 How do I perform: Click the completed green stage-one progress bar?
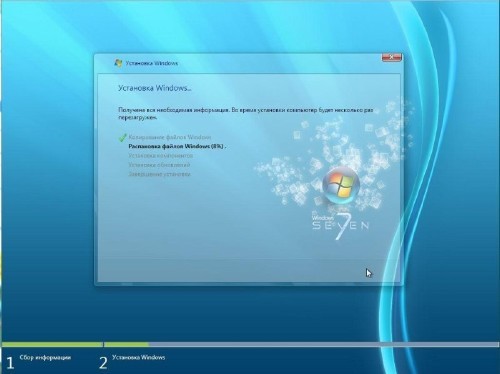(x=52, y=344)
